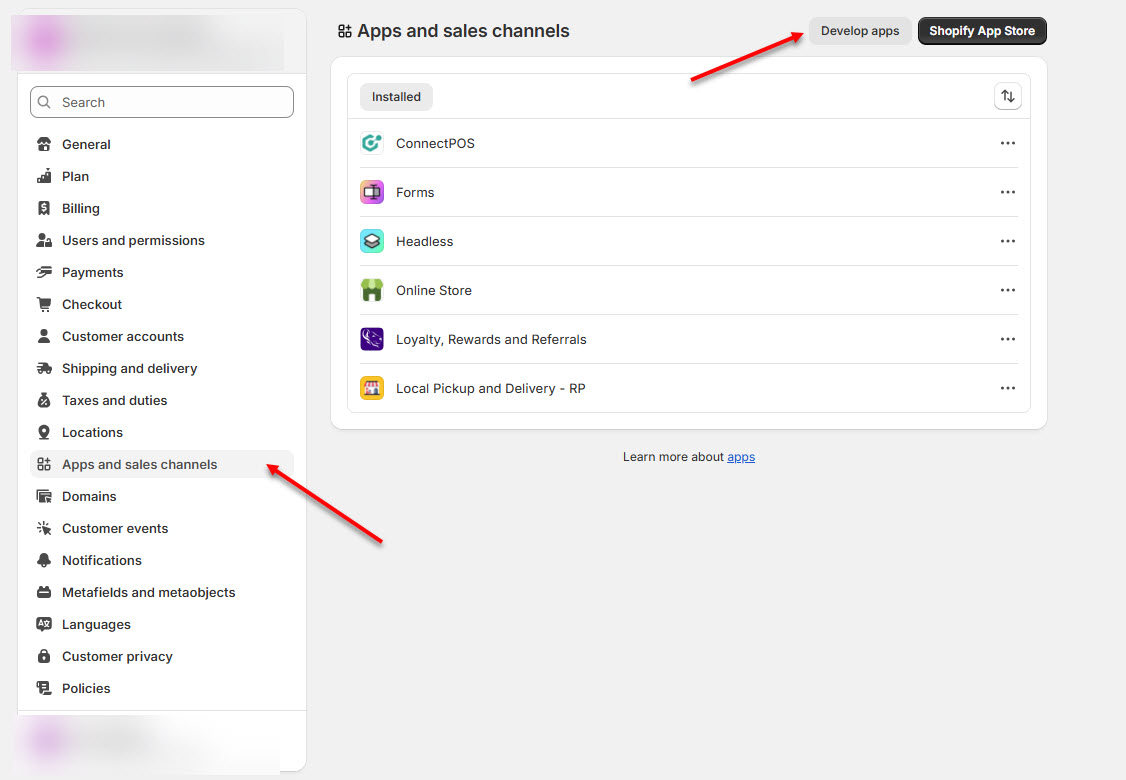Open Customer privacy settings

pos(162,656)
